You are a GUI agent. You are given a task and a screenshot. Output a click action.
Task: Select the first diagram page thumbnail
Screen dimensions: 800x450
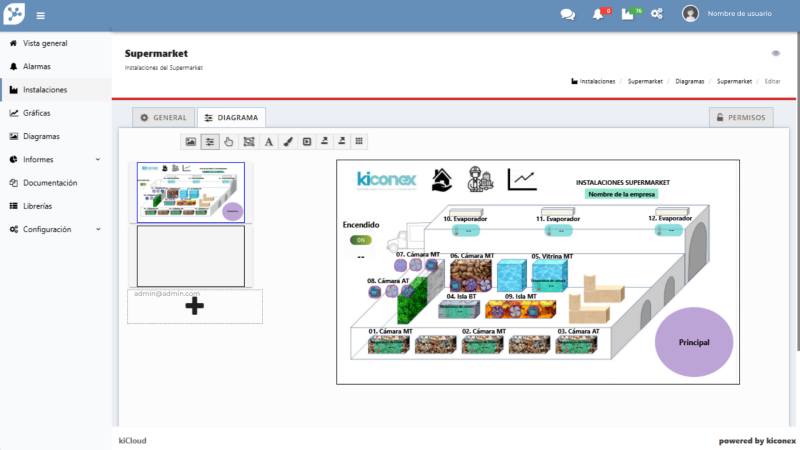click(x=191, y=192)
